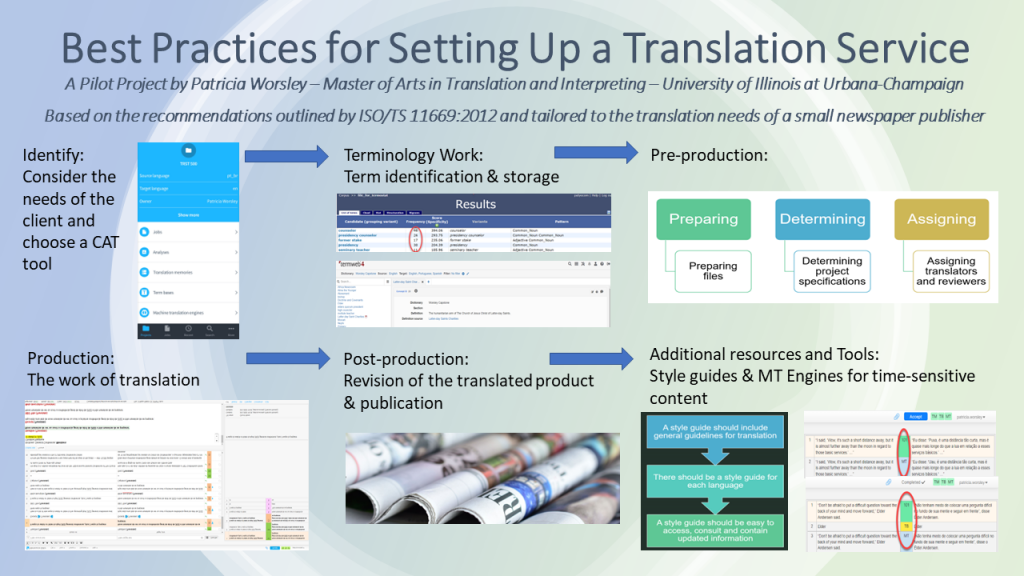This screenshot has height=576, width=1024.
Task: Click the Results heading in the term extraction screenshot
Action: click(x=475, y=204)
